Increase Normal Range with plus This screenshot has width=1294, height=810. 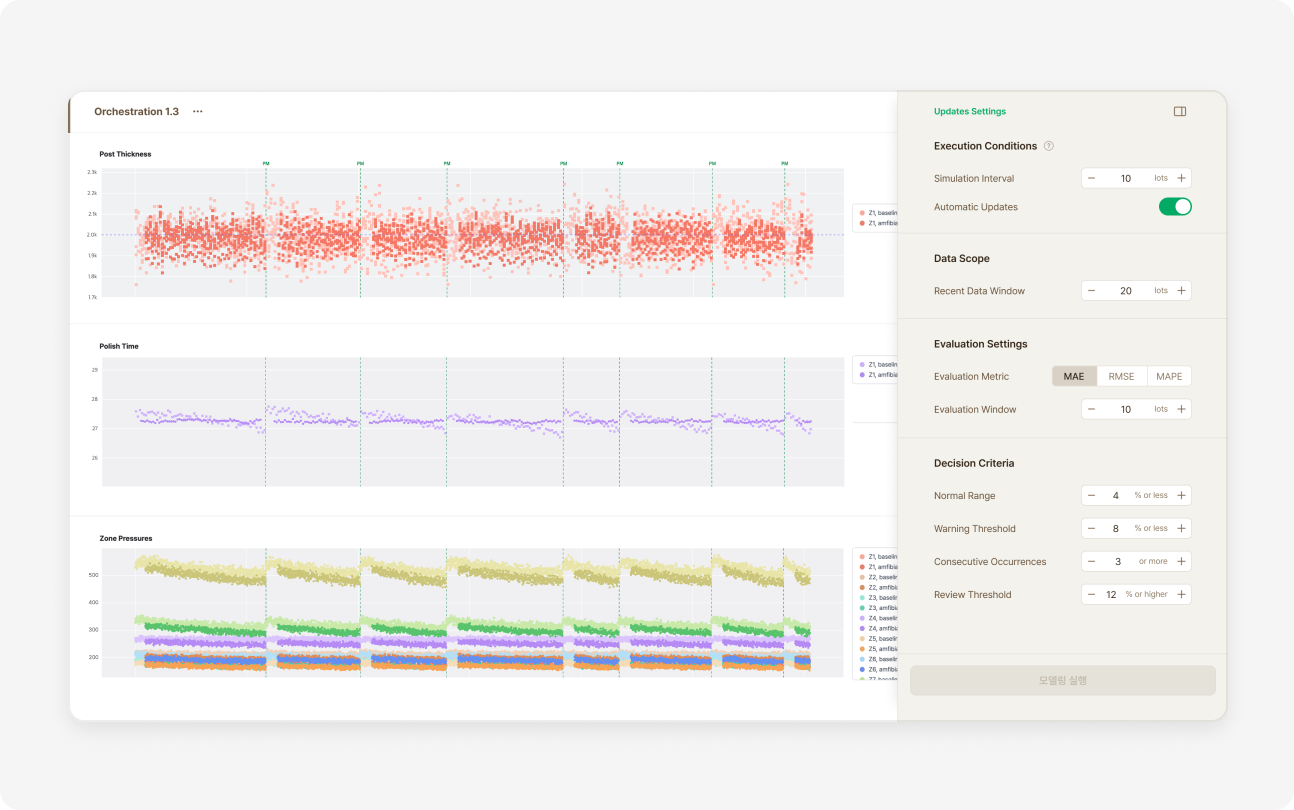click(x=1181, y=496)
